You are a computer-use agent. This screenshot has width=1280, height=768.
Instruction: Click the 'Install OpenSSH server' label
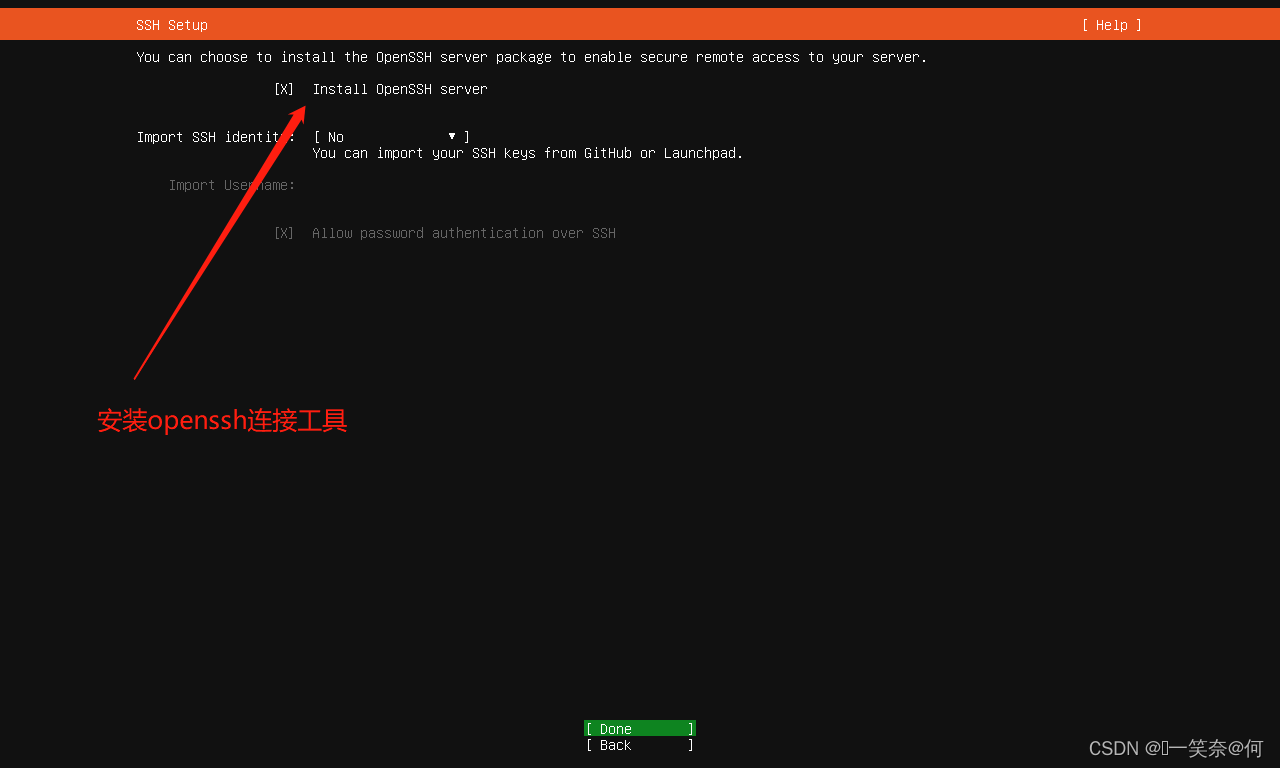pos(400,89)
